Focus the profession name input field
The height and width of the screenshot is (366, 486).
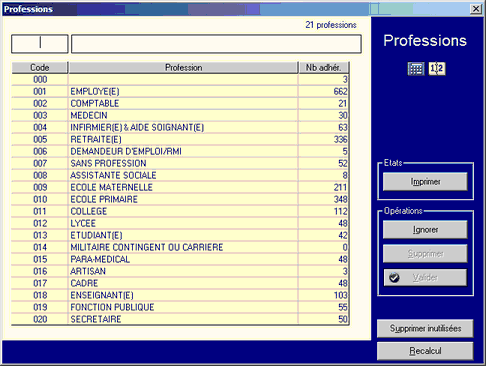(x=216, y=44)
